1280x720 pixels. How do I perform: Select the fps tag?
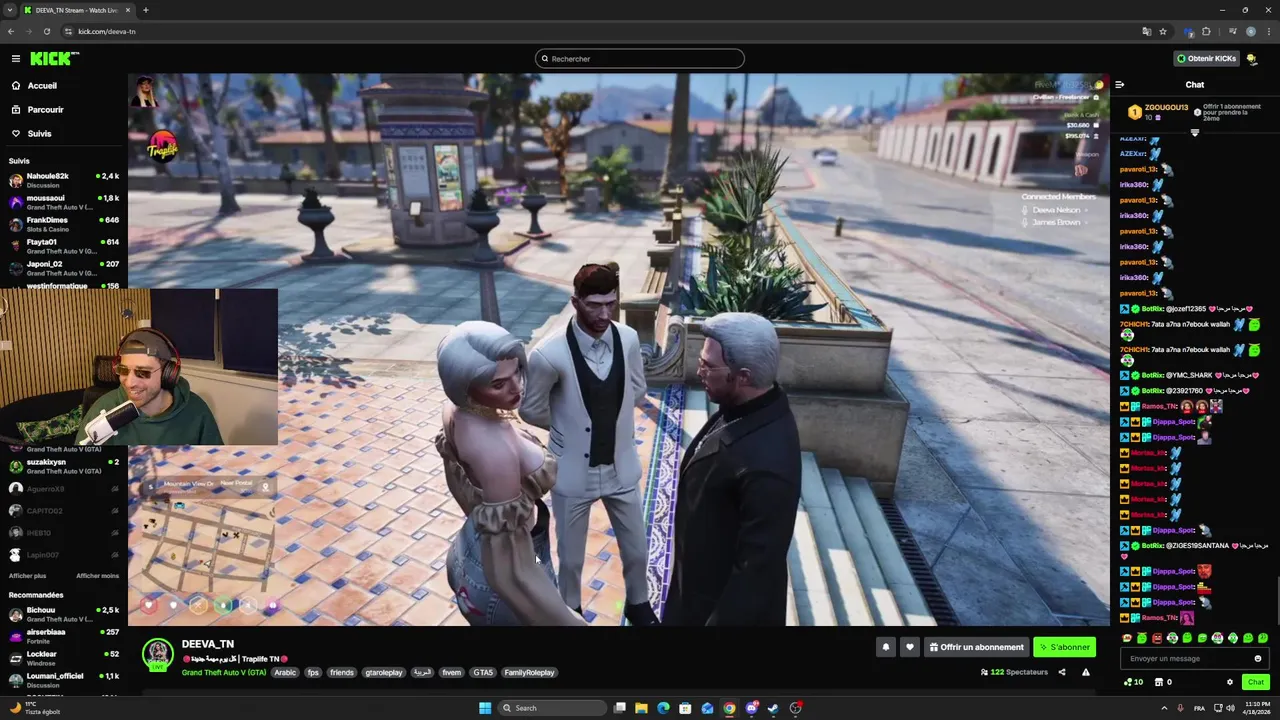pyautogui.click(x=313, y=673)
